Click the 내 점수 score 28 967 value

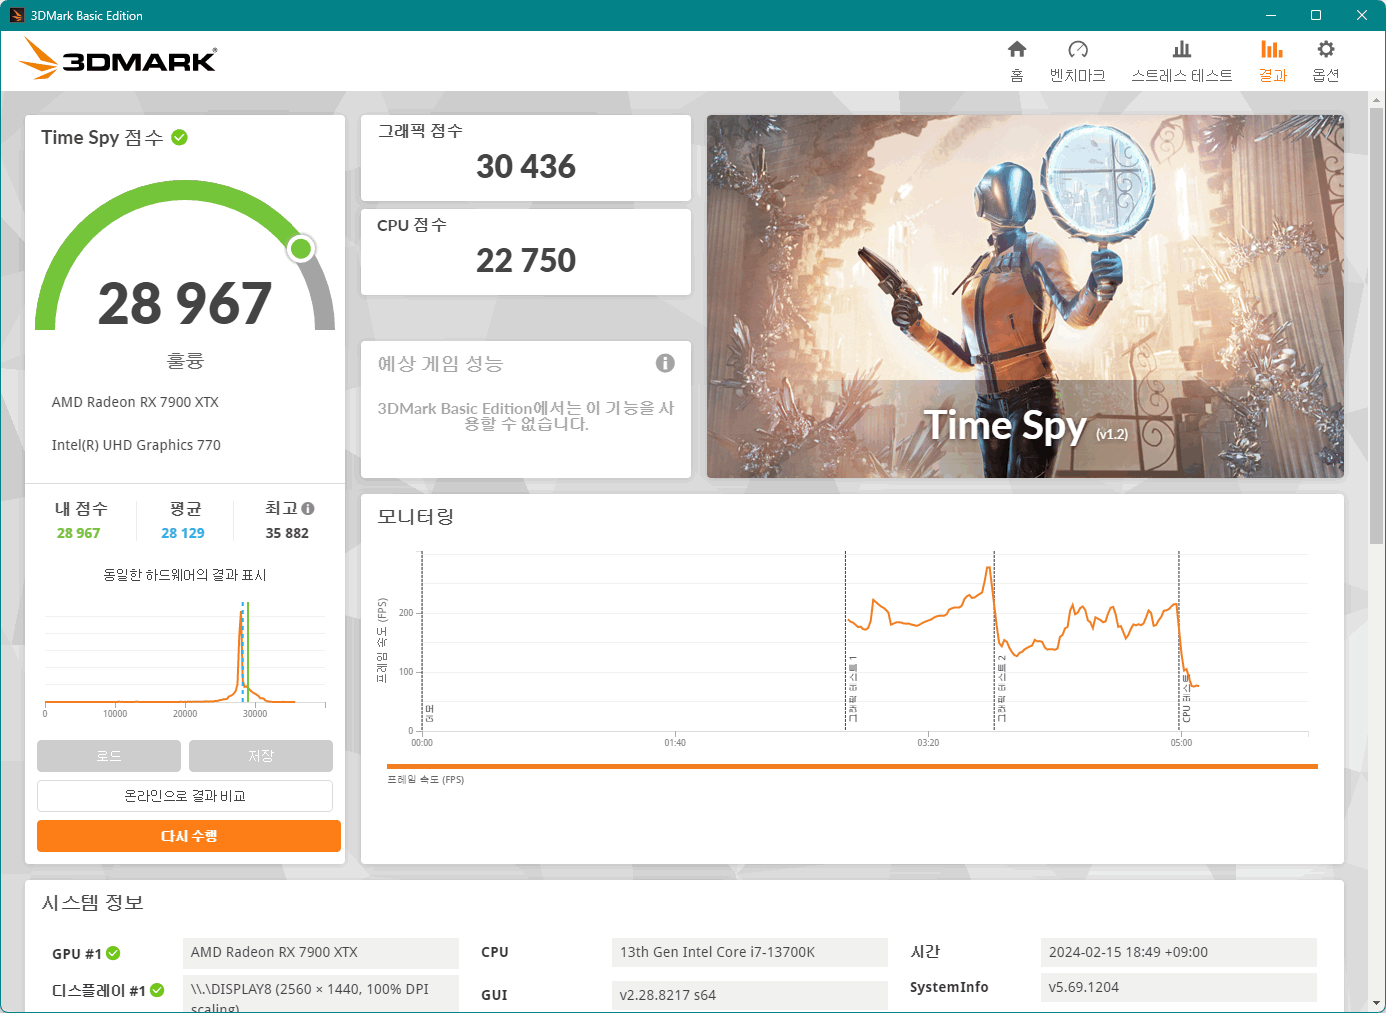(79, 533)
